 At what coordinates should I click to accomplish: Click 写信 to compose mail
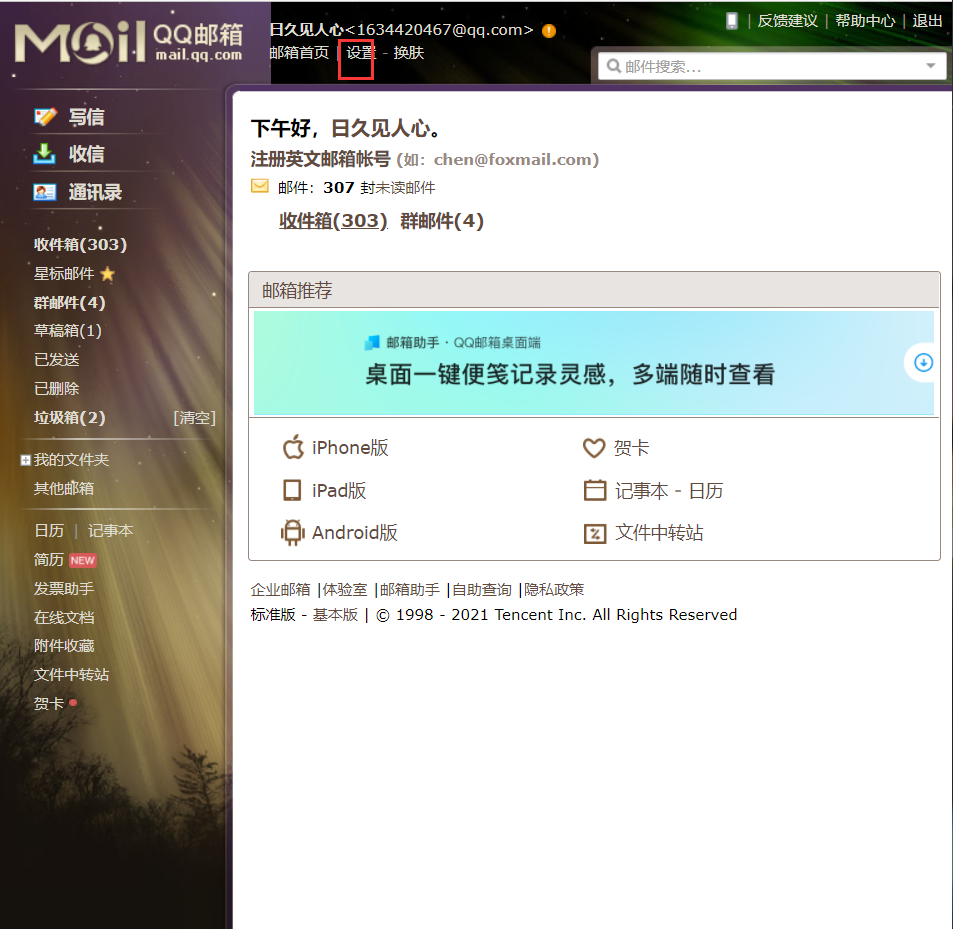(x=86, y=117)
